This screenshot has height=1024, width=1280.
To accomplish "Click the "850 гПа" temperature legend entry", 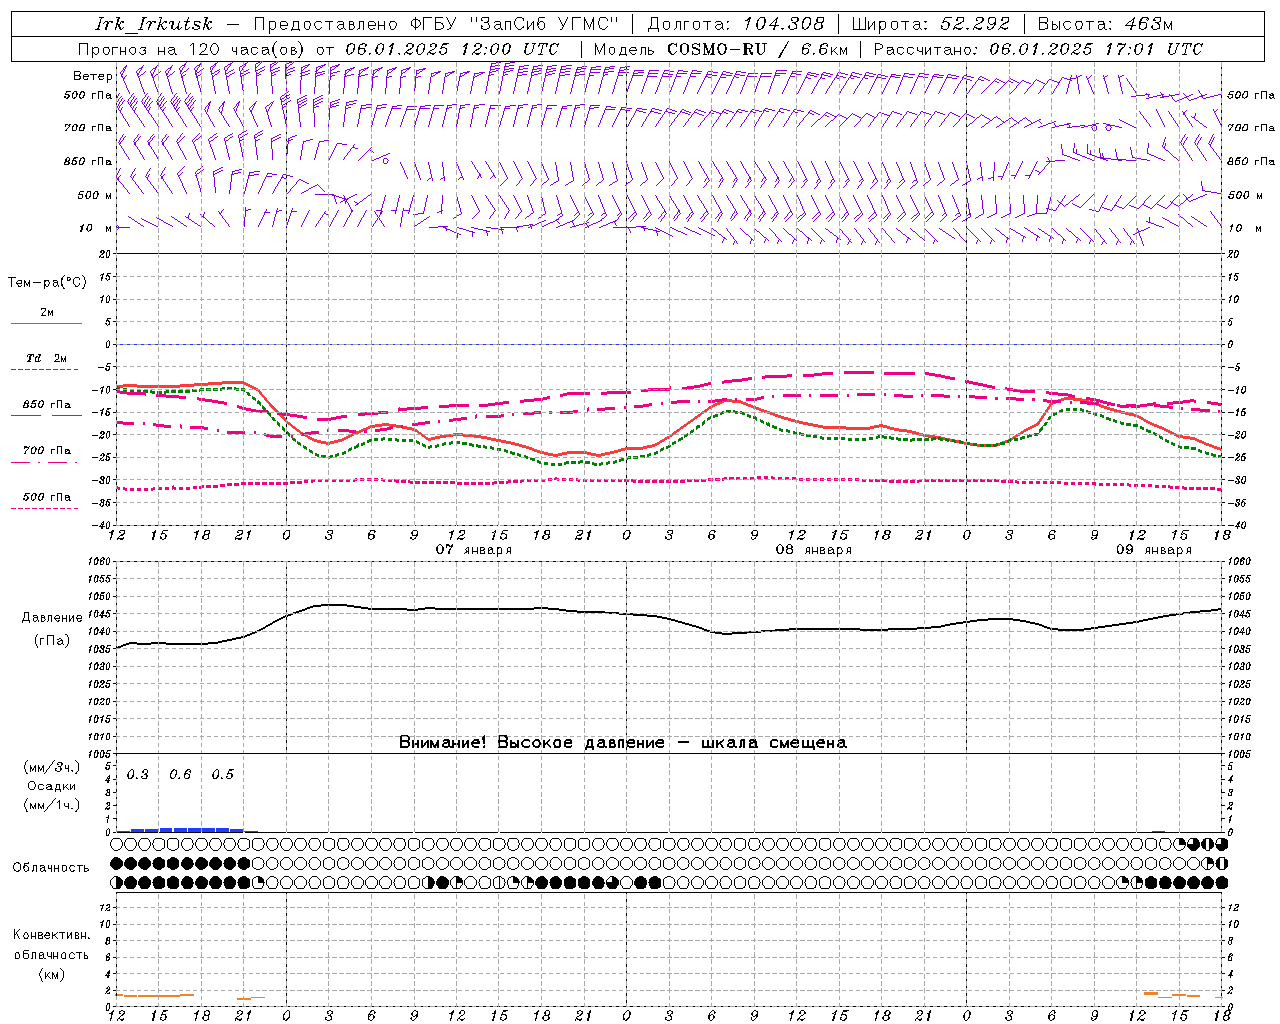I will coord(46,405).
